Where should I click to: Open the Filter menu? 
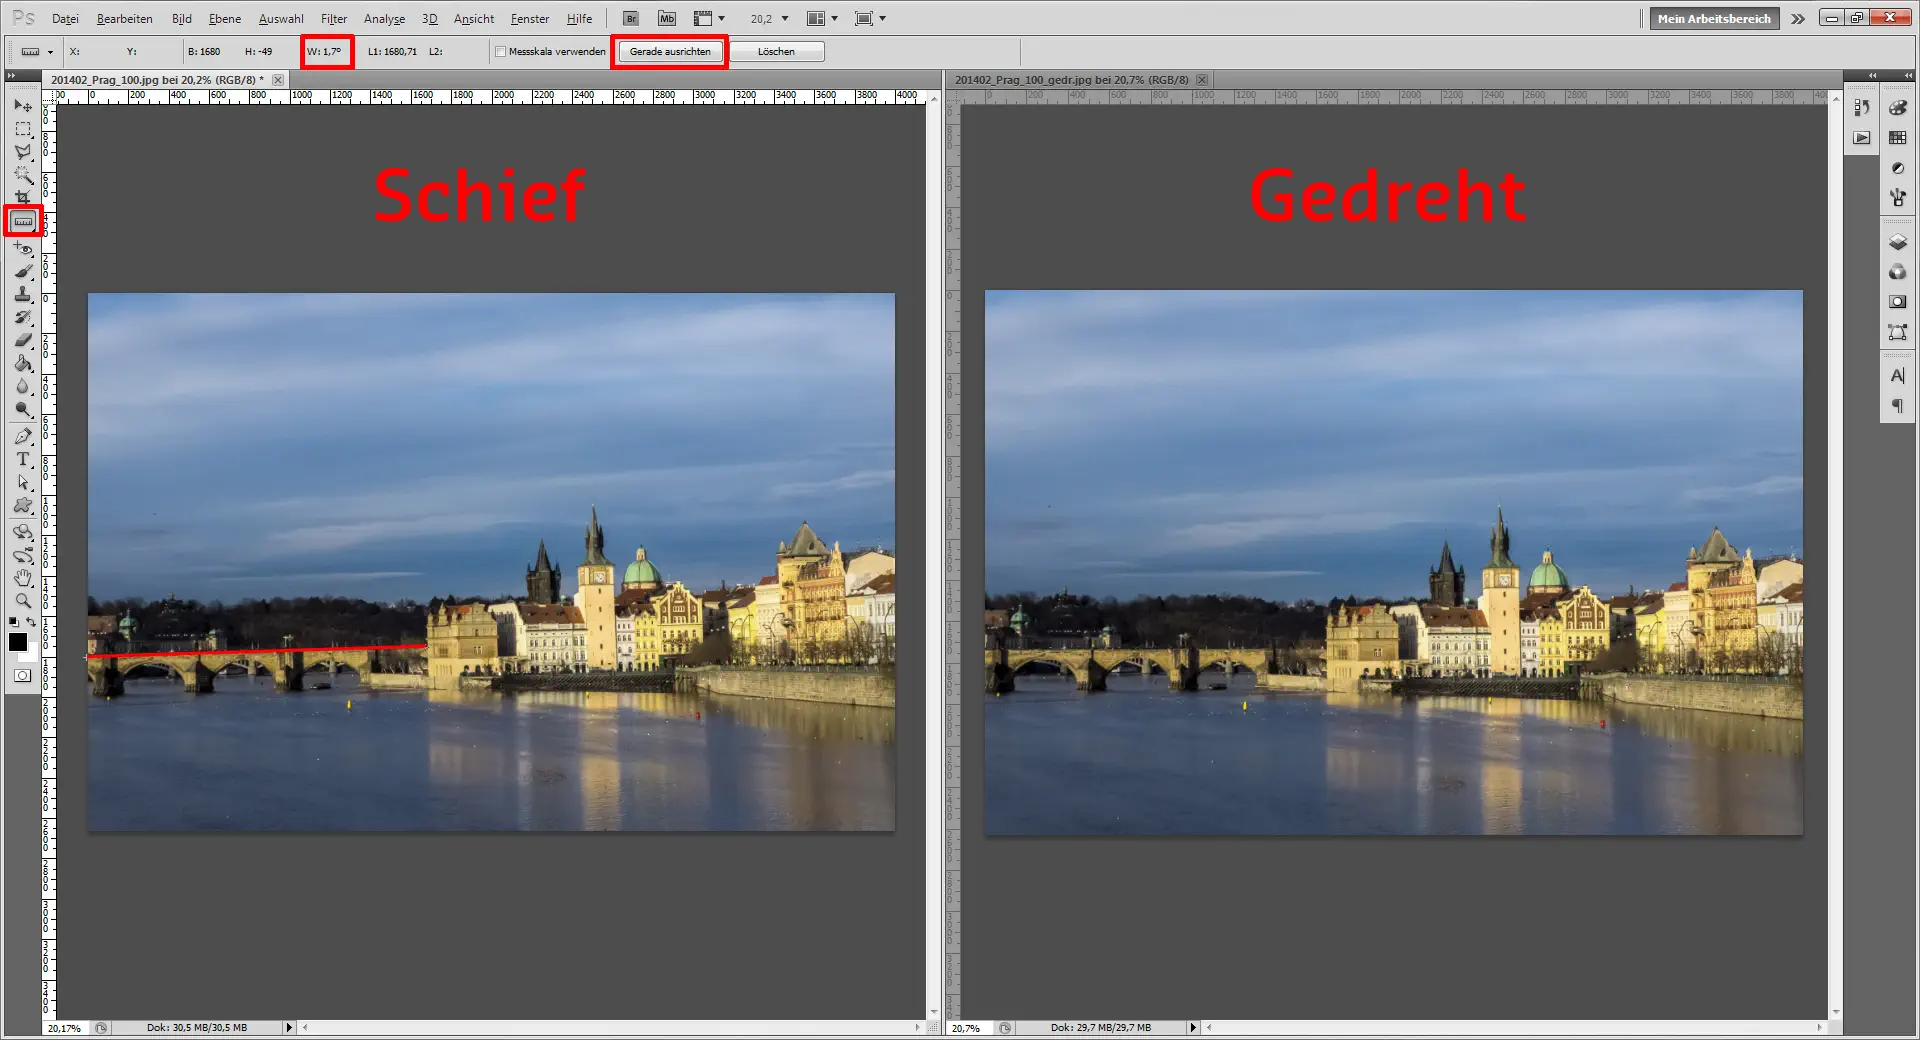(333, 18)
